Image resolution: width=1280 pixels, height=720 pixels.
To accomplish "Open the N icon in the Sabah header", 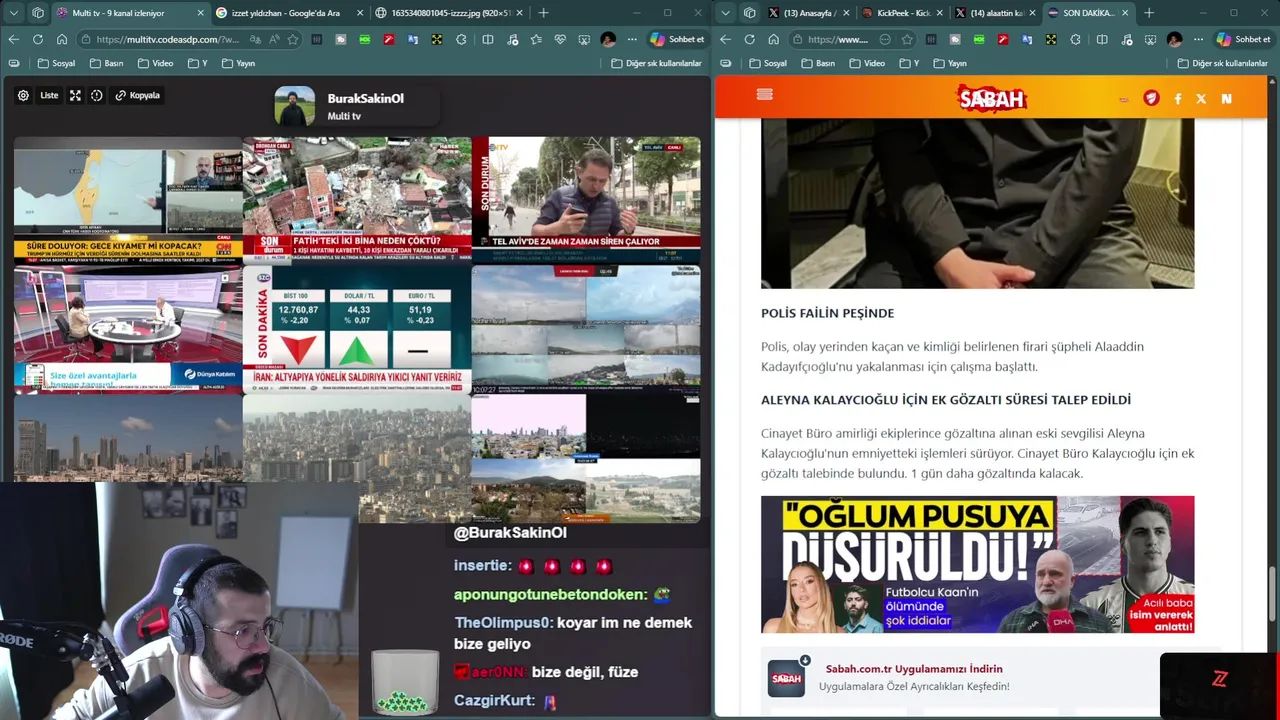I will click(x=1226, y=98).
